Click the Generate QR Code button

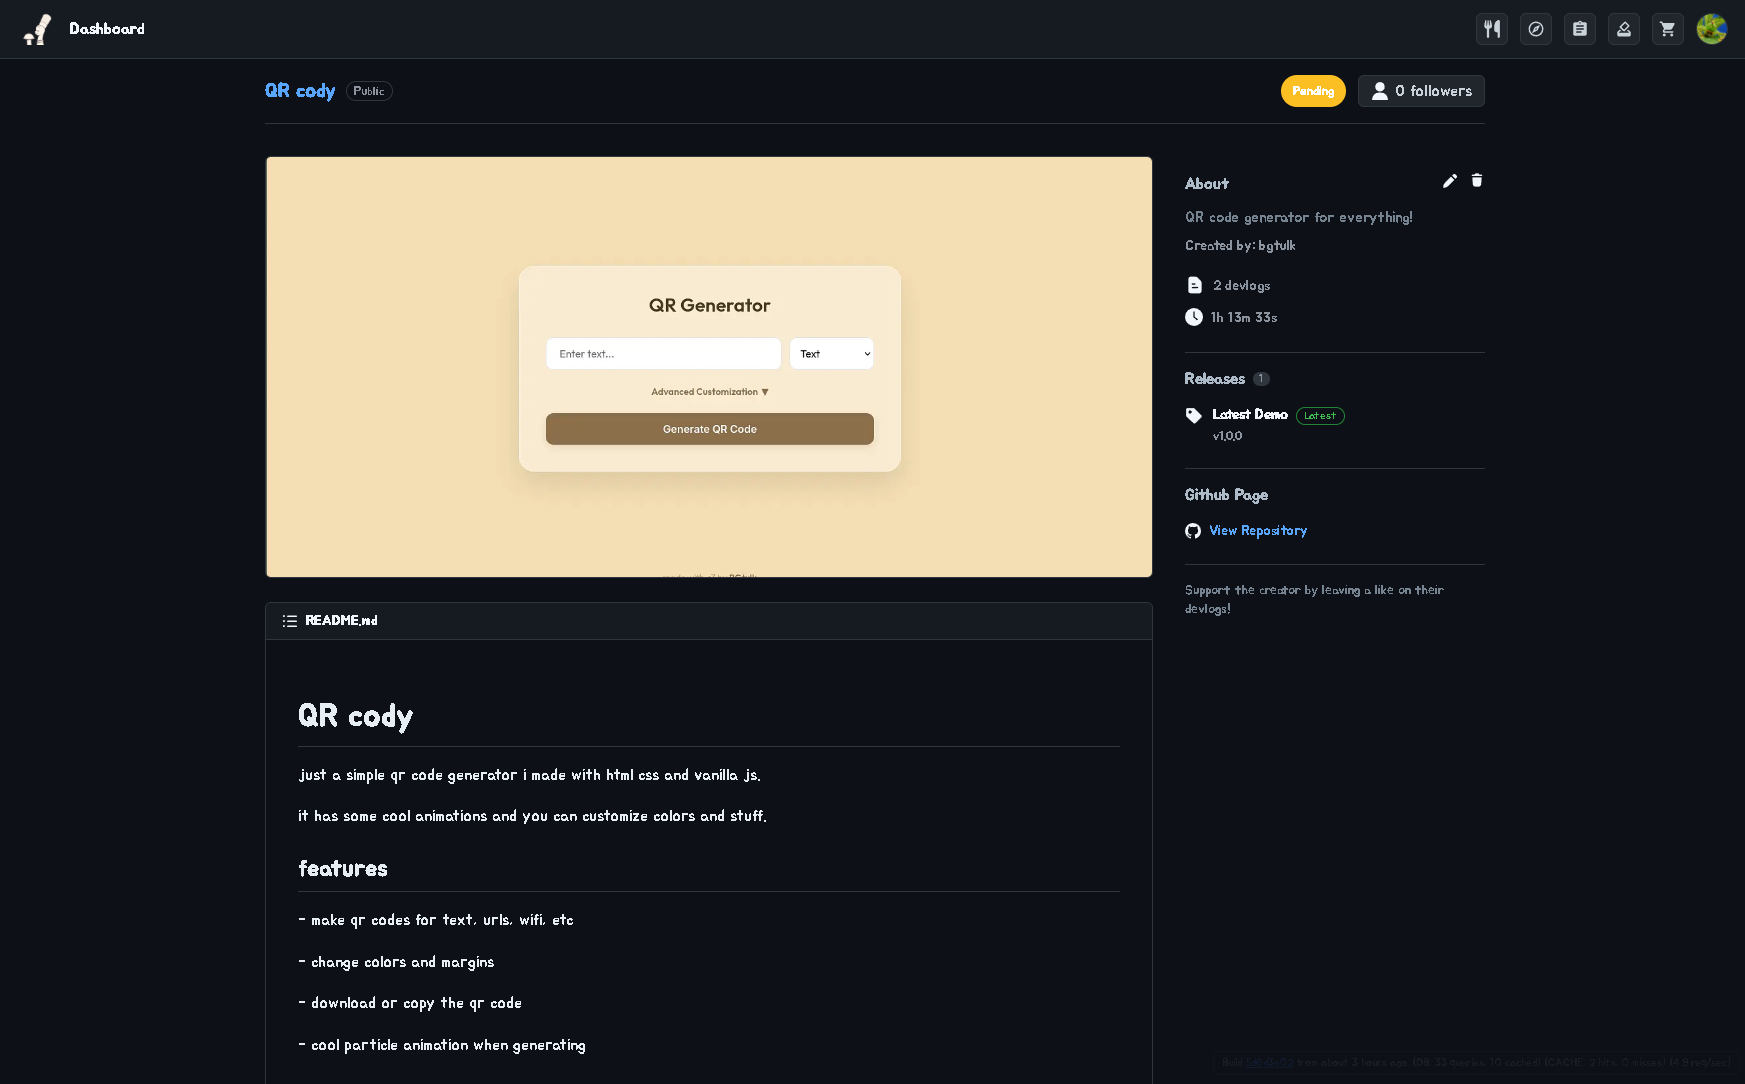point(709,429)
